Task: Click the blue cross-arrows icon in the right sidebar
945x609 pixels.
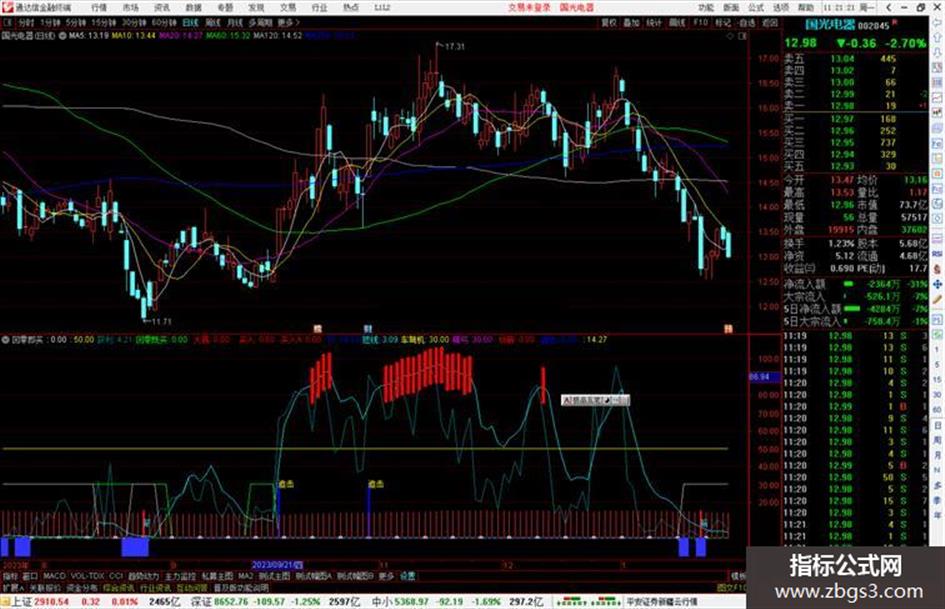Action: click(937, 283)
